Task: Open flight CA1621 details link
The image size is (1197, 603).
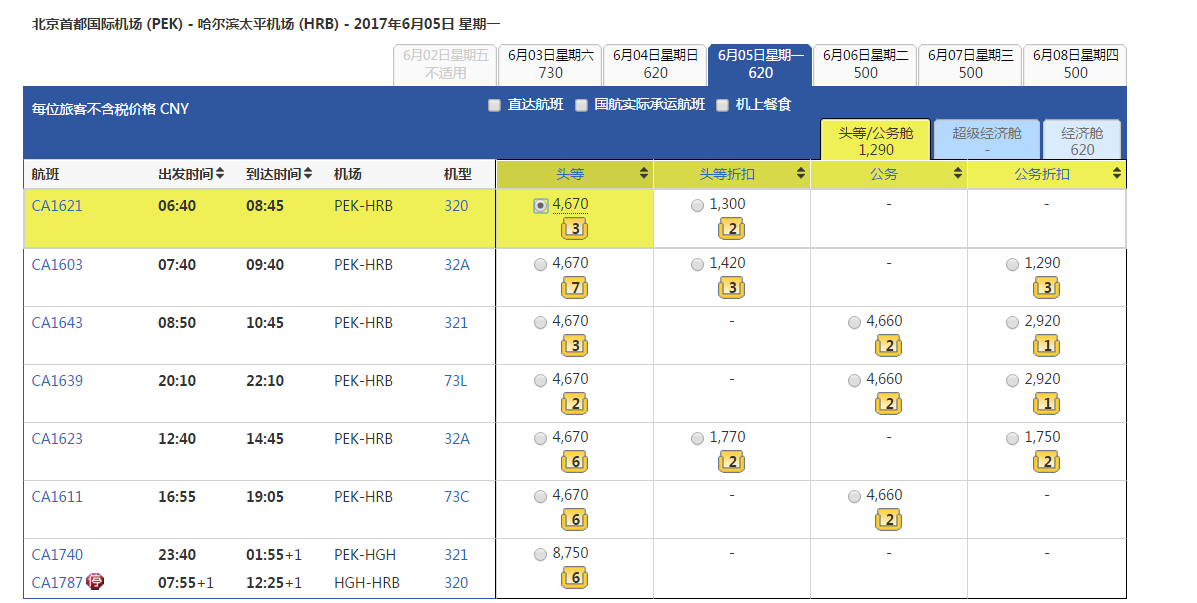Action: [57, 206]
